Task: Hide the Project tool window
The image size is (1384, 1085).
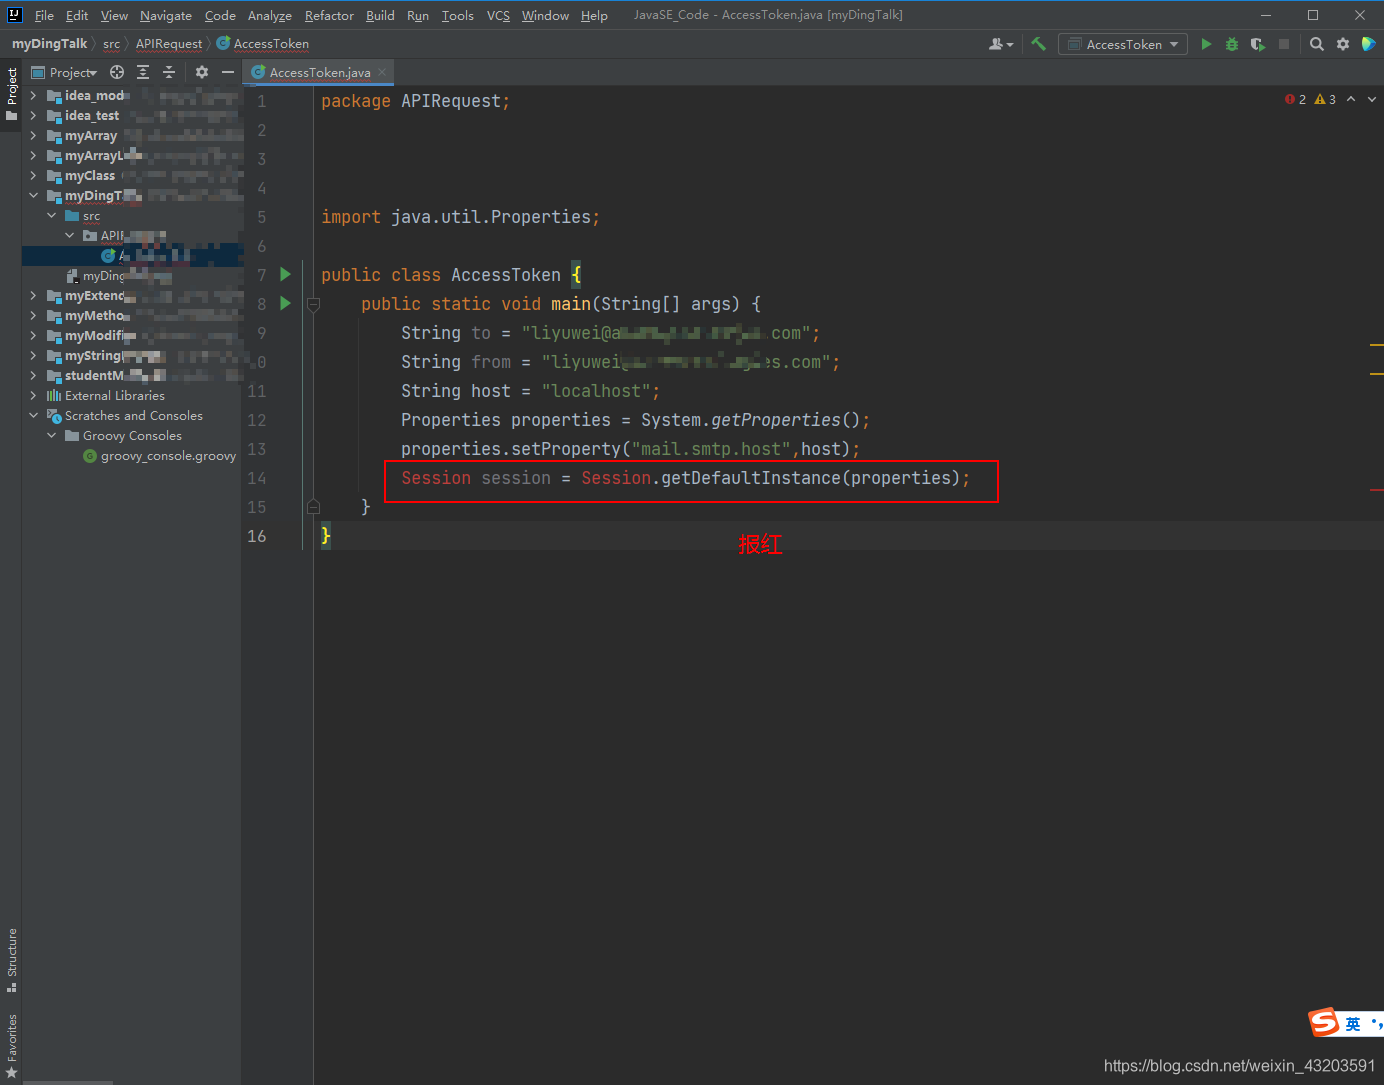Action: pyautogui.click(x=228, y=72)
